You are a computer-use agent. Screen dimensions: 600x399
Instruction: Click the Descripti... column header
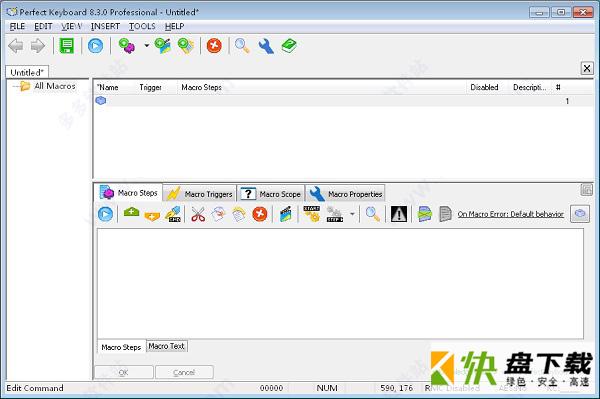click(x=530, y=87)
